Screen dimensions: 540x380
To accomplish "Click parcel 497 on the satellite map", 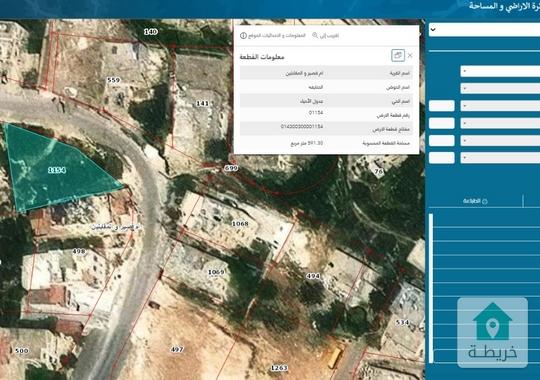I will coord(177,349).
